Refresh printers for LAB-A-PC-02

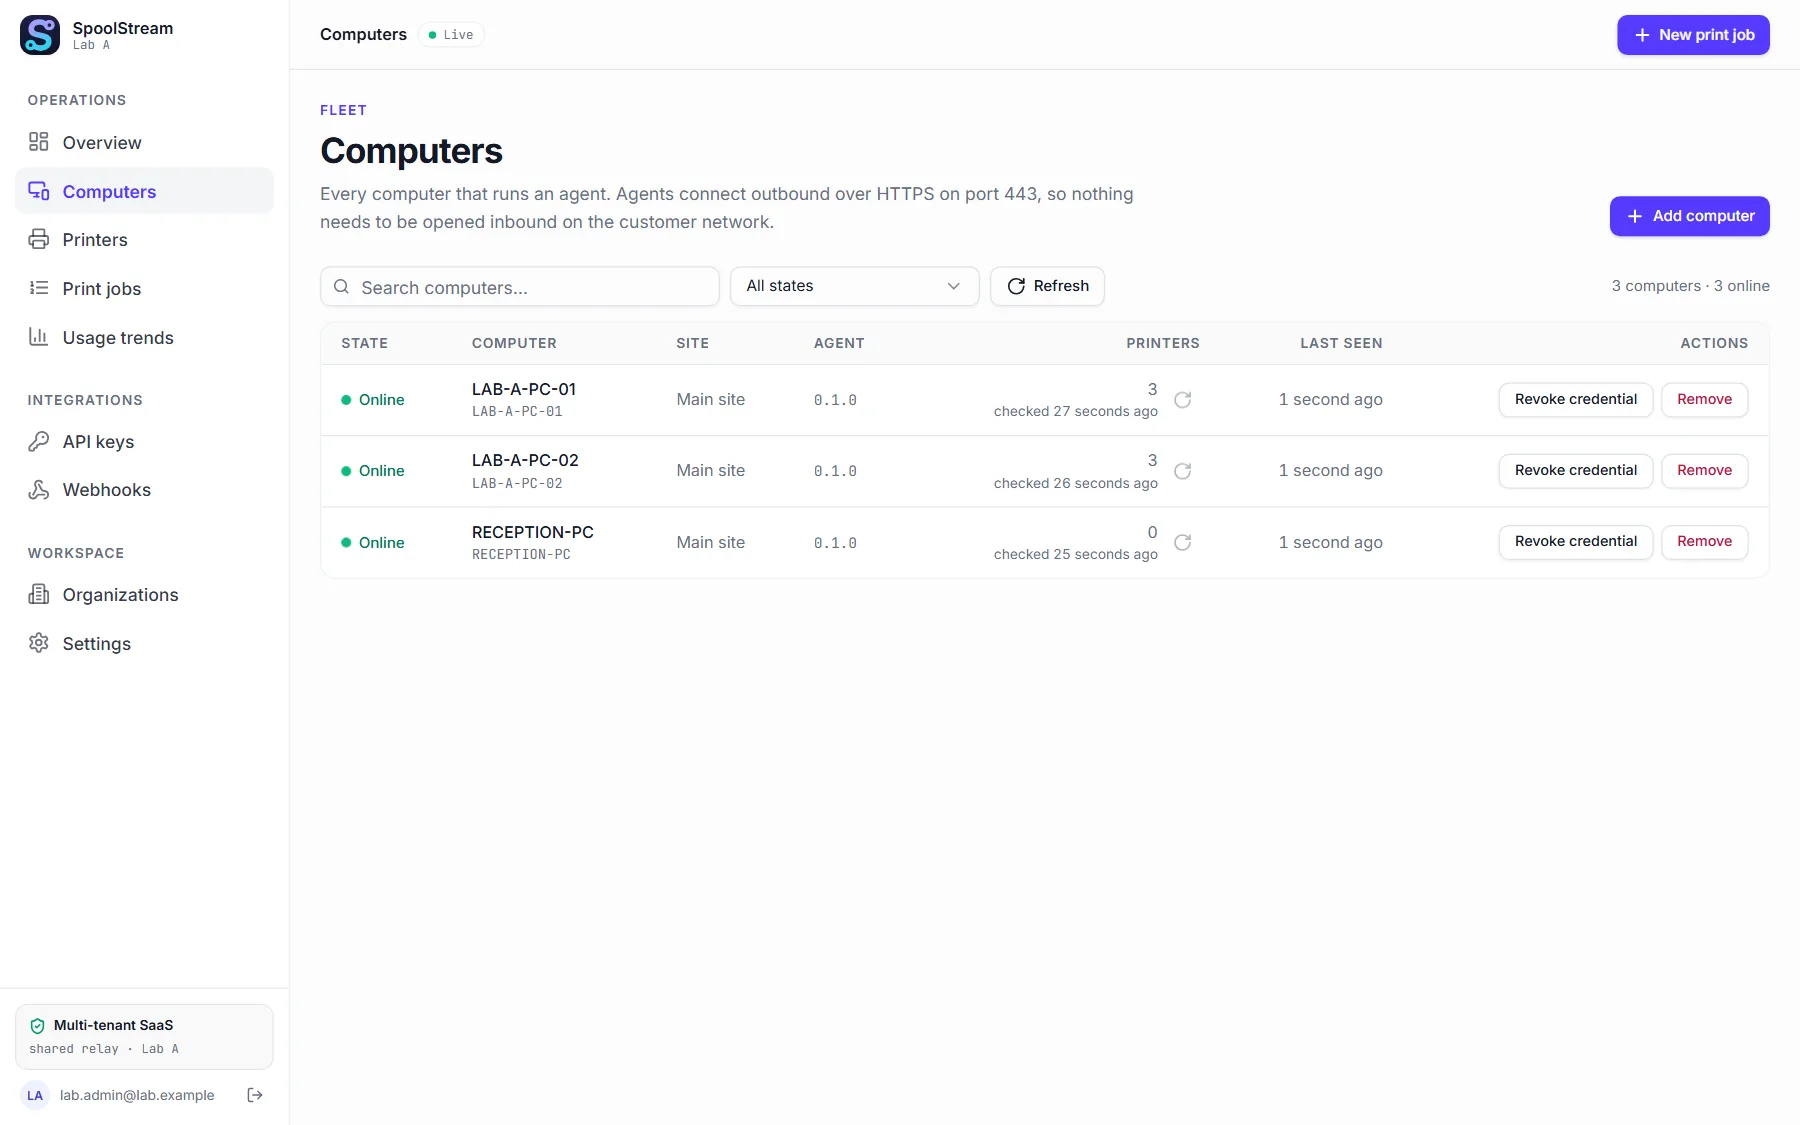pos(1182,471)
